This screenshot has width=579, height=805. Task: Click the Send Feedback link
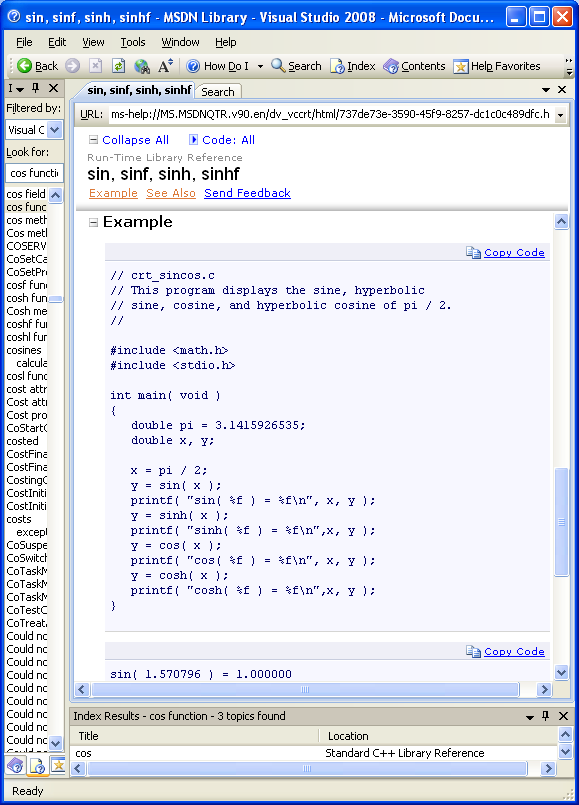tap(247, 193)
